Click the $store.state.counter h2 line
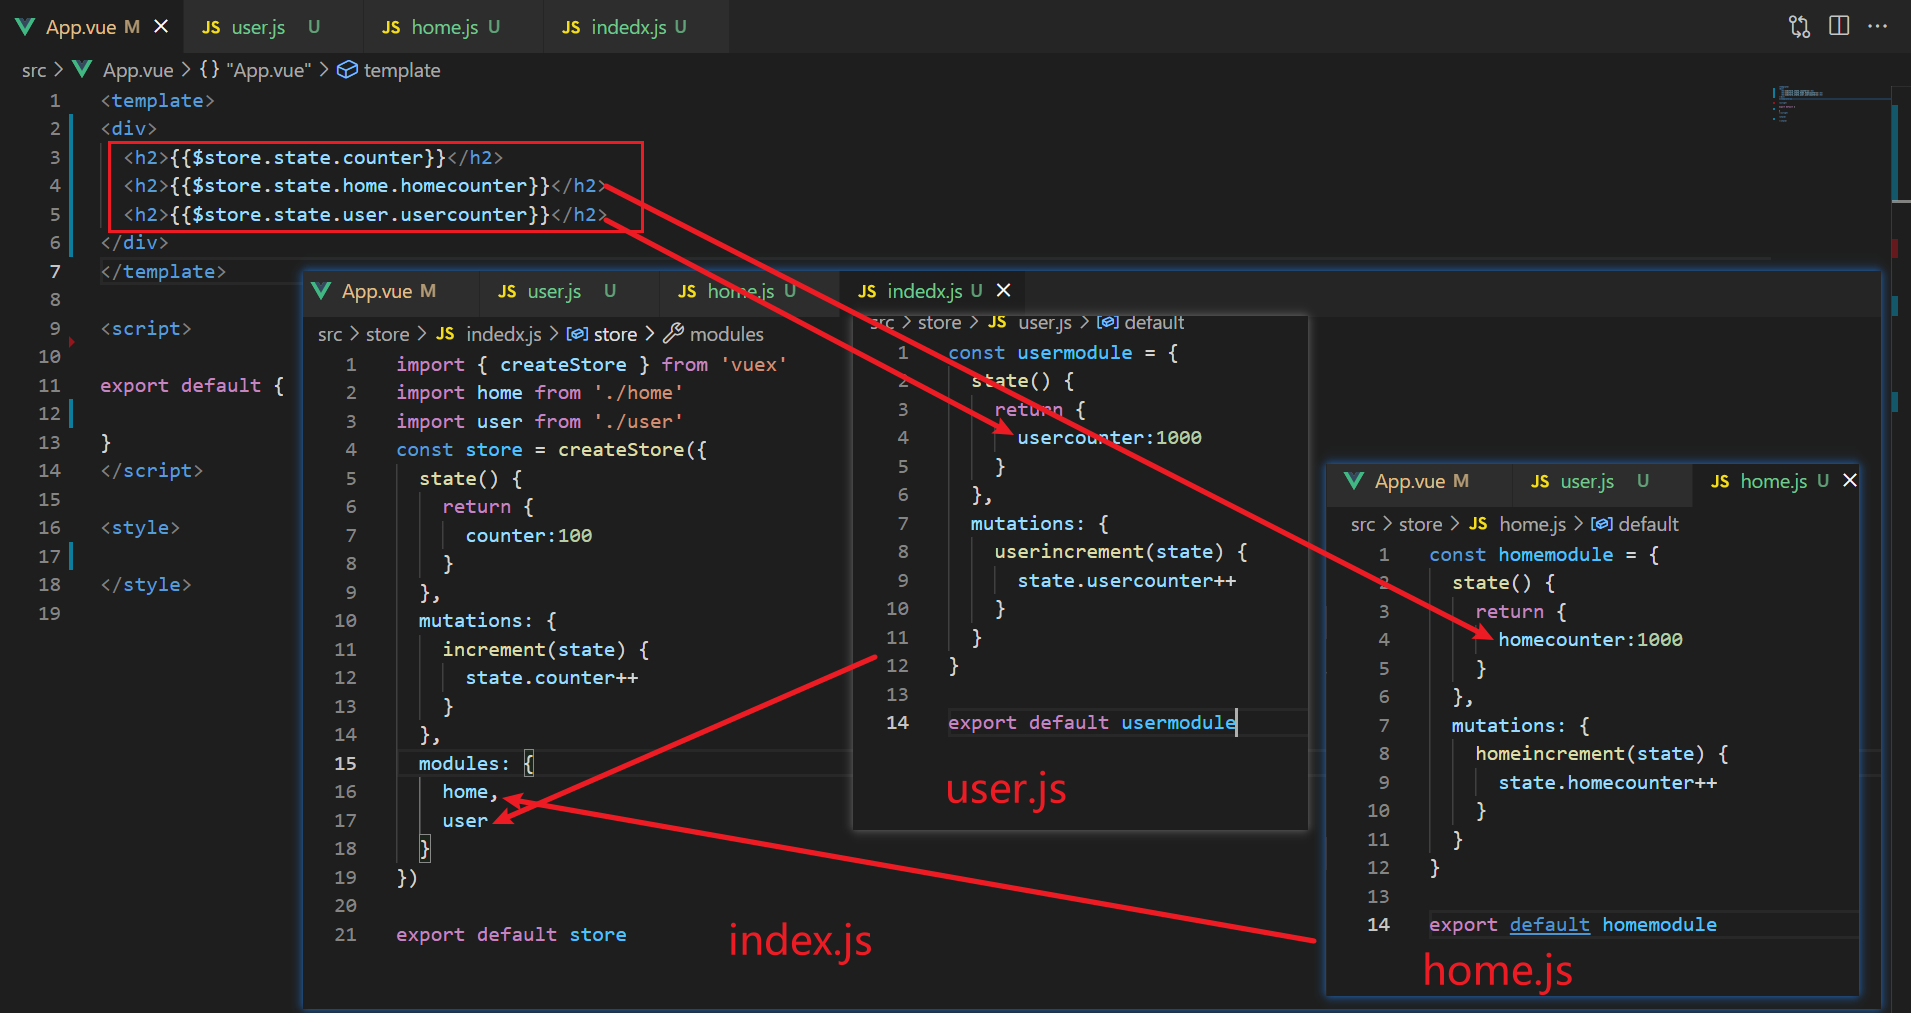The height and width of the screenshot is (1013, 1911). (x=313, y=157)
